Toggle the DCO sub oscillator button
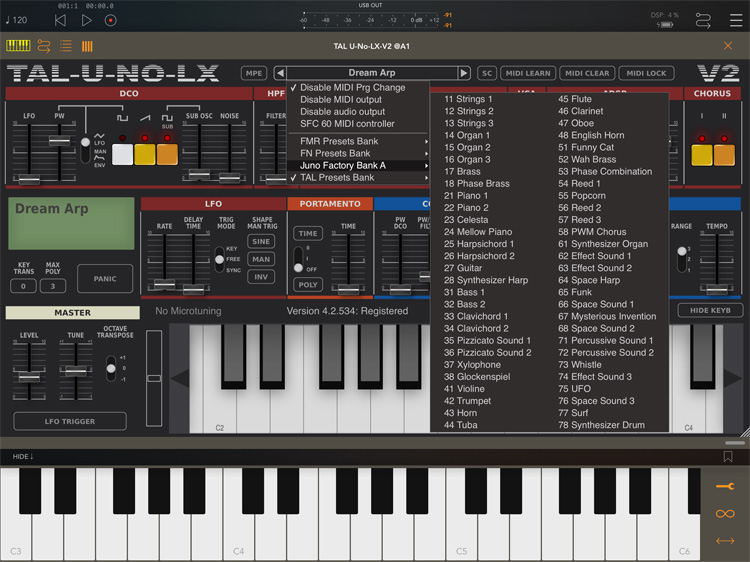The height and width of the screenshot is (562, 750). tap(167, 154)
